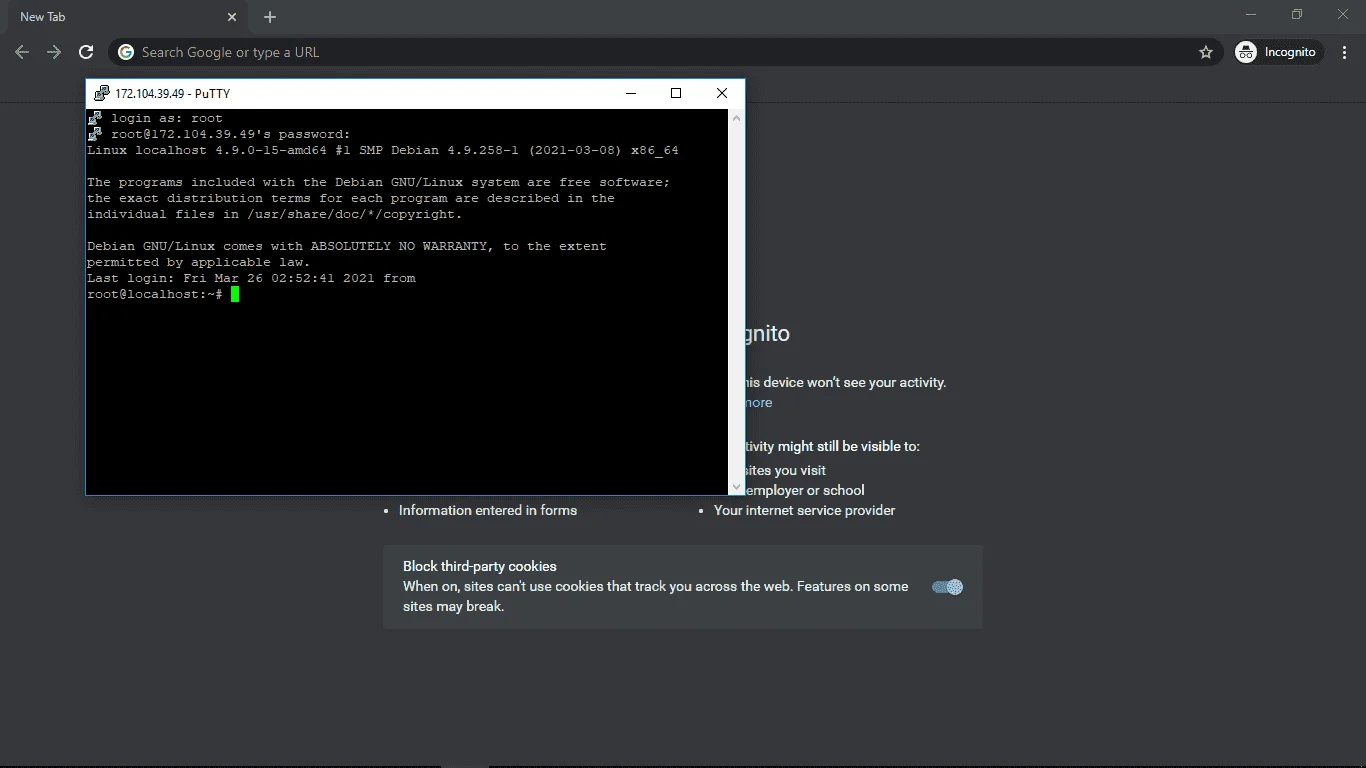1366x768 pixels.
Task: Click Google icon in address bar
Action: coord(126,52)
